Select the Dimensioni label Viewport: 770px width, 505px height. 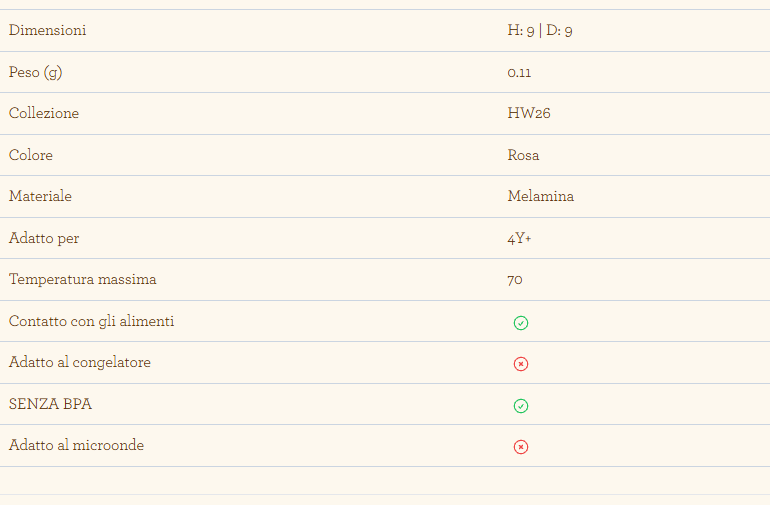(48, 30)
